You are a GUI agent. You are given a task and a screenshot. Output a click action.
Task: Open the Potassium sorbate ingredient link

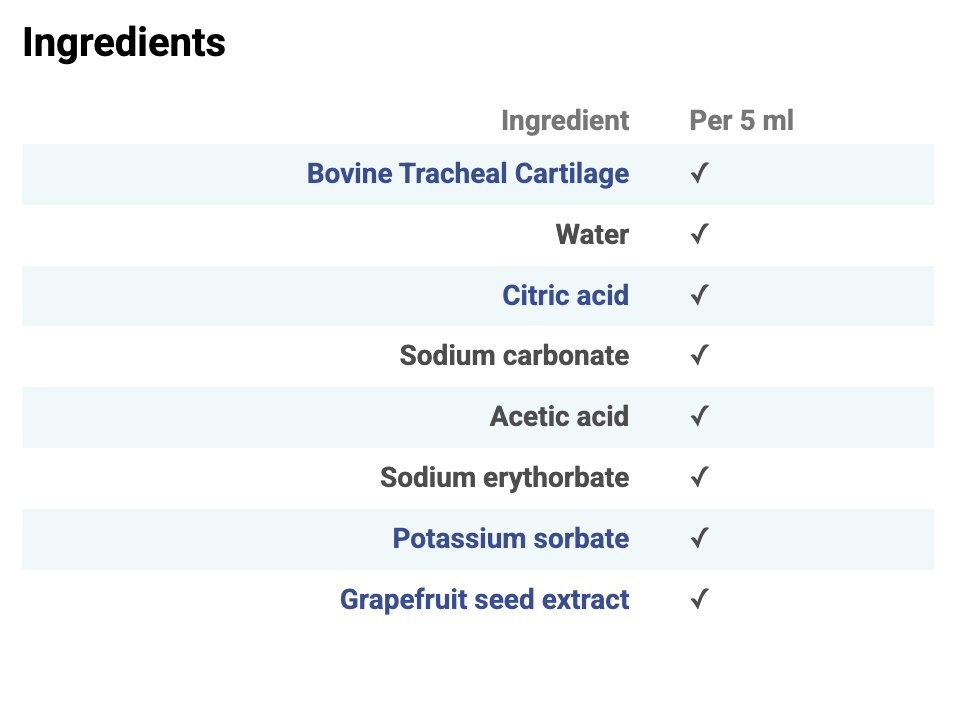(510, 539)
